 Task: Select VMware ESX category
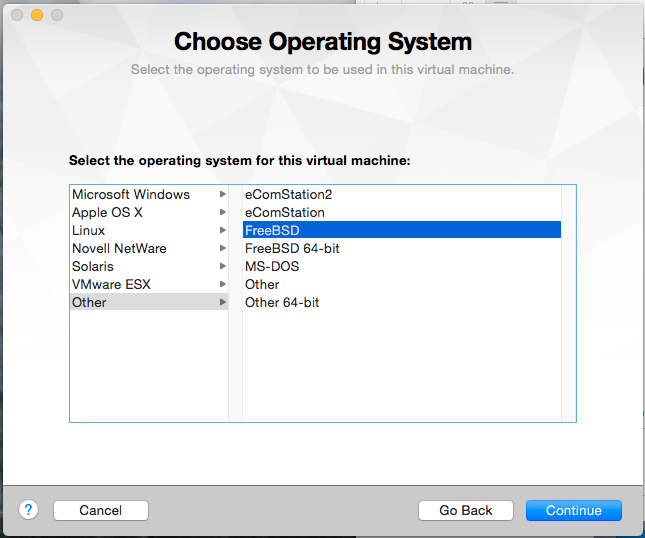(x=149, y=284)
